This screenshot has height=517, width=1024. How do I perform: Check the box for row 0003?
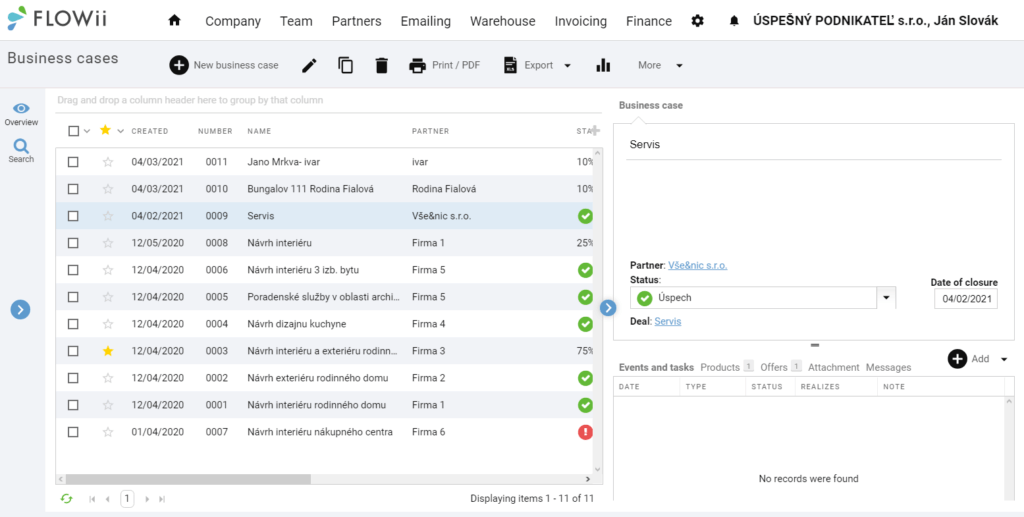point(73,351)
